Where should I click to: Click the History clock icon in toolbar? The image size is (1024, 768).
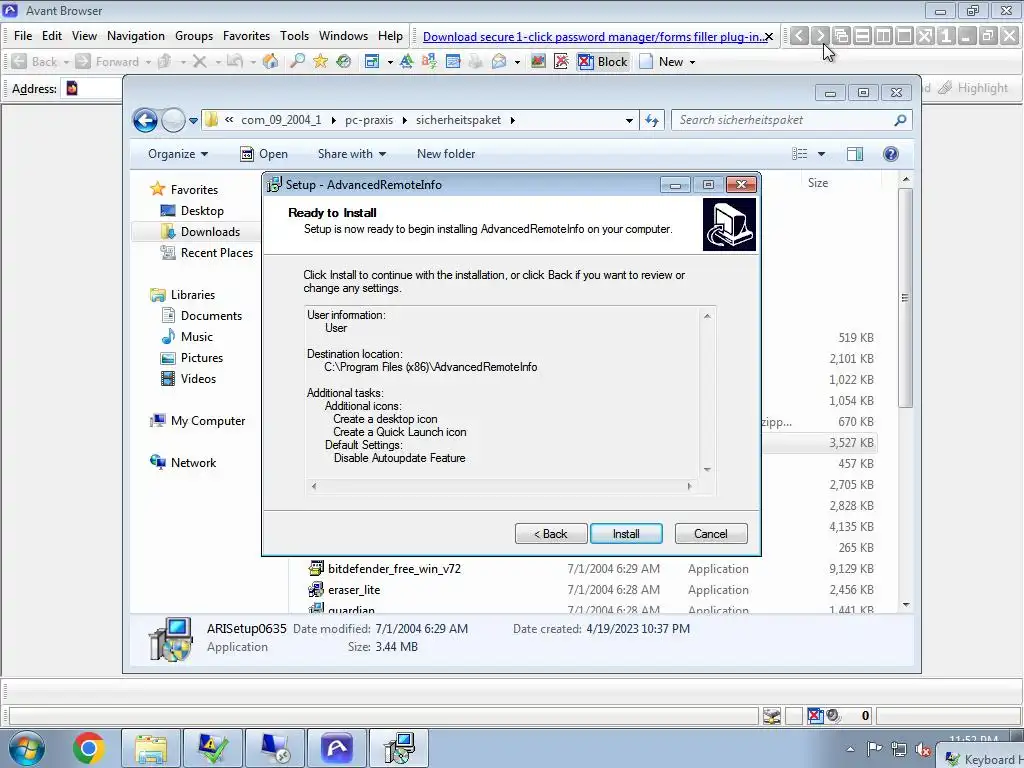click(344, 61)
